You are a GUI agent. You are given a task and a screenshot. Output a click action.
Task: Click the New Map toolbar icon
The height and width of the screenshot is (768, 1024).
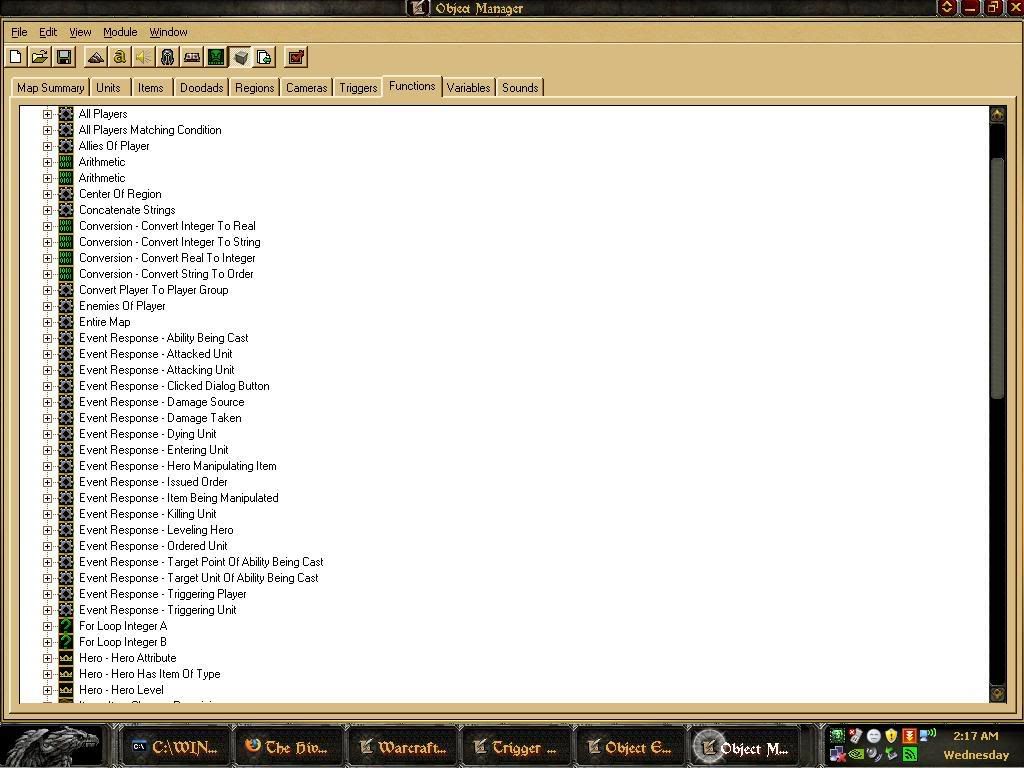[16, 57]
